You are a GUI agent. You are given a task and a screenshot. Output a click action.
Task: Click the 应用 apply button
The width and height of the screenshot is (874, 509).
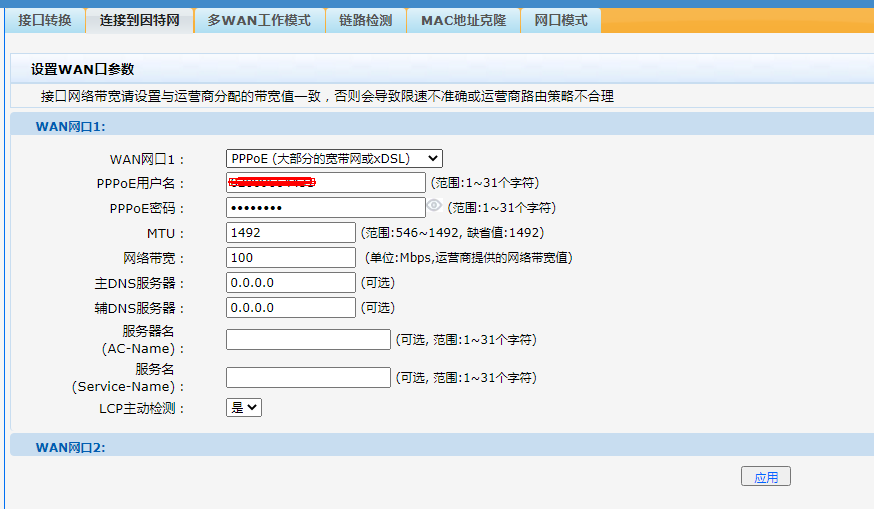(766, 477)
